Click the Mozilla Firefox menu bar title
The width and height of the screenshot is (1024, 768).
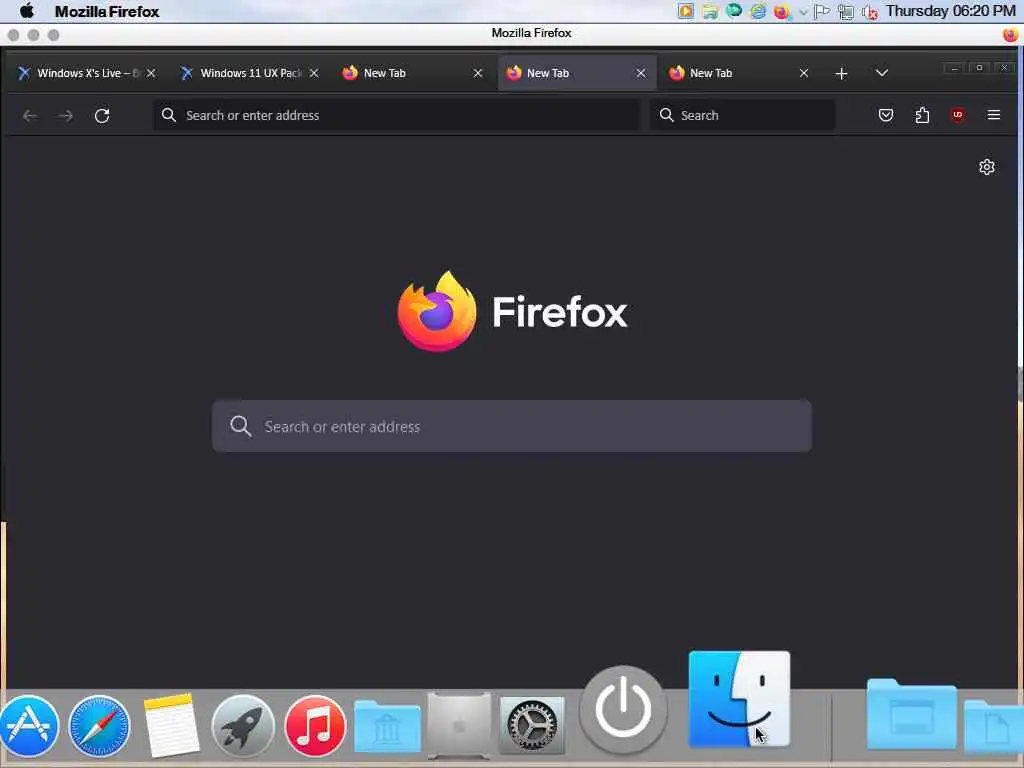point(107,12)
